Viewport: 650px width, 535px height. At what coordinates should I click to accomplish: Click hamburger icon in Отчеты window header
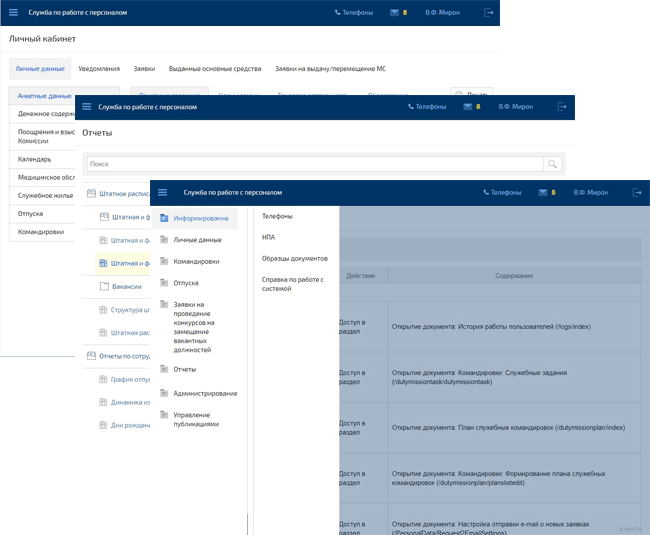click(x=87, y=106)
